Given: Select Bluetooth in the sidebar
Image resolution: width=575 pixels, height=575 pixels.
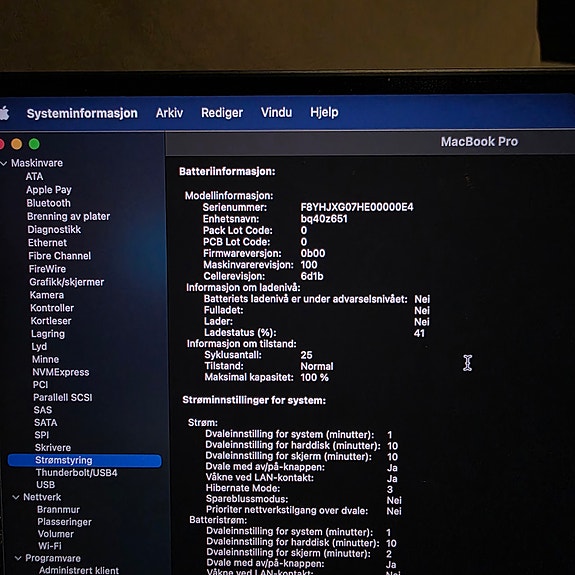Looking at the screenshot, I should click(48, 203).
